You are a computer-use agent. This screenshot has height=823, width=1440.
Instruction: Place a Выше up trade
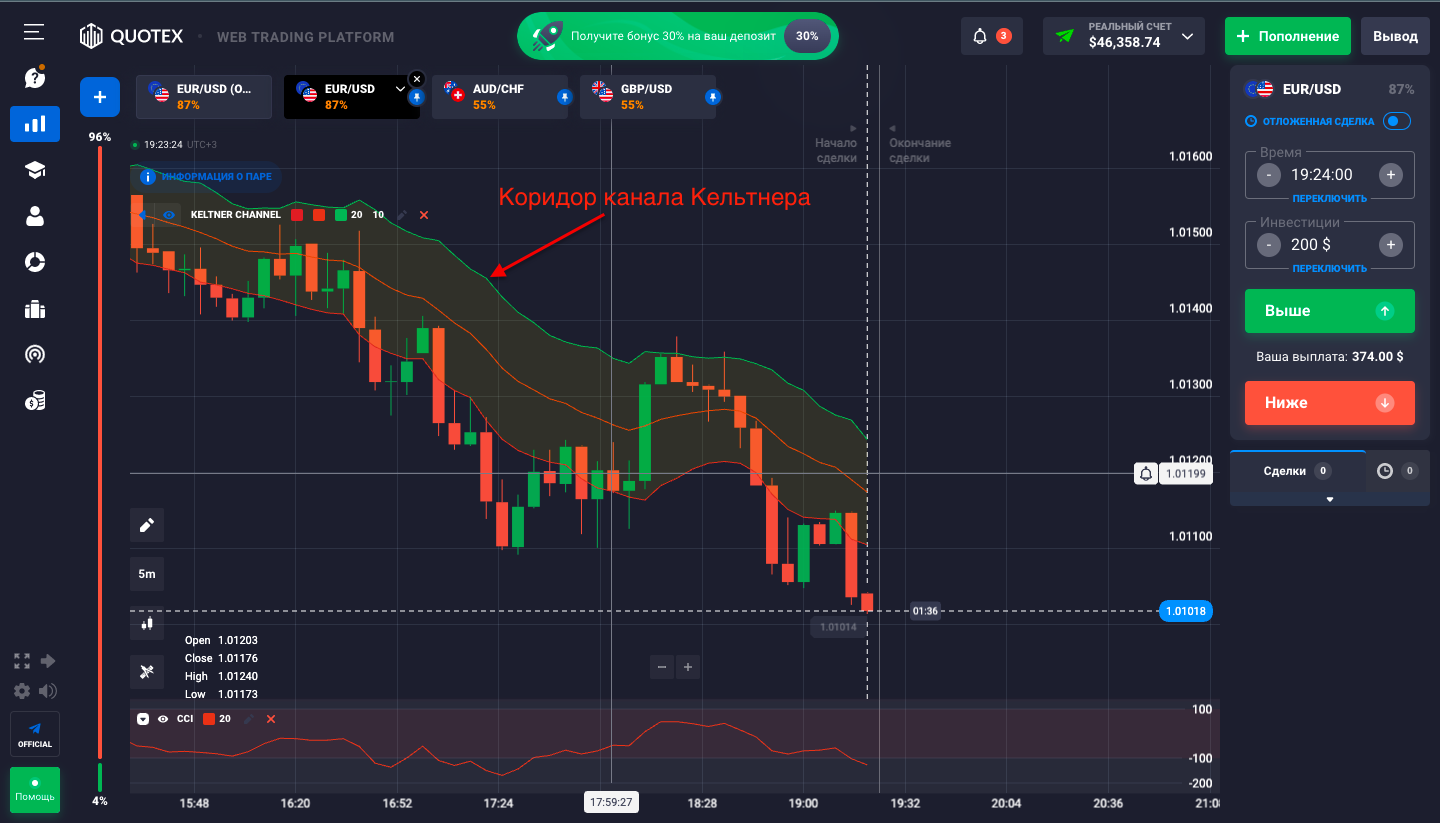pyautogui.click(x=1330, y=311)
